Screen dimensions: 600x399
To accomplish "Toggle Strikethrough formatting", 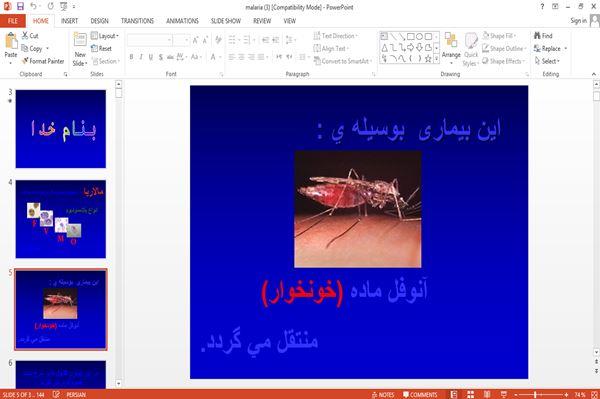I will pyautogui.click(x=170, y=57).
